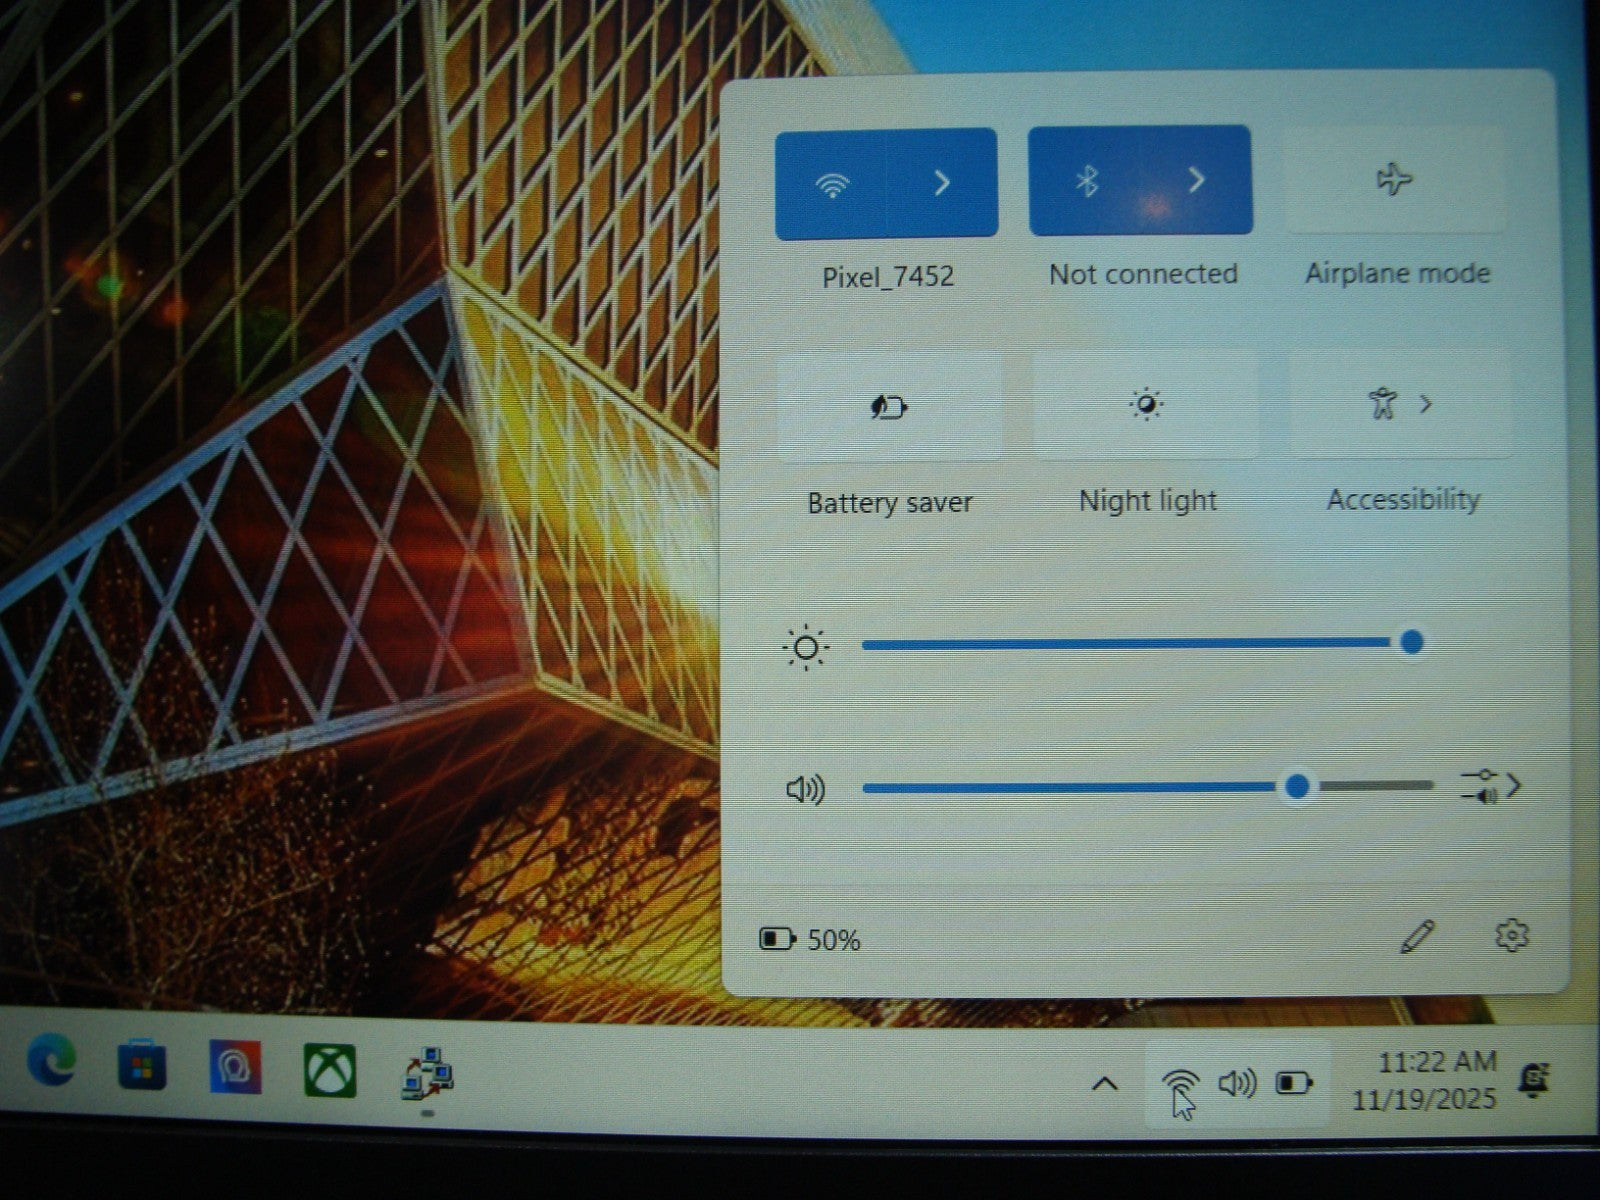Image resolution: width=1600 pixels, height=1200 pixels.
Task: Click the brightness slider handle
Action: click(1412, 642)
